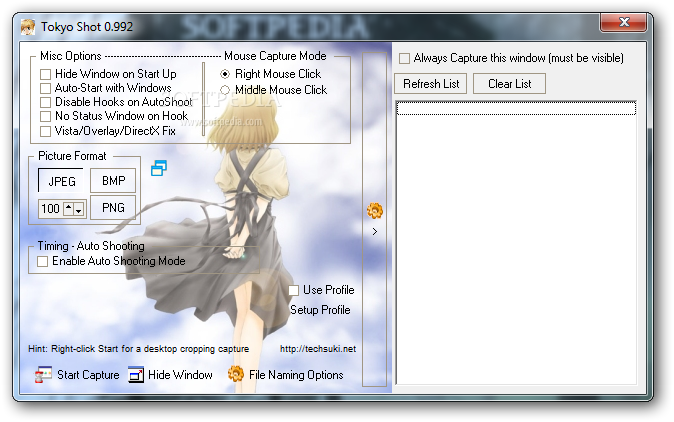This screenshot has height=422, width=674.
Task: Click the JPEG quality value field showing 100
Action: 51,209
